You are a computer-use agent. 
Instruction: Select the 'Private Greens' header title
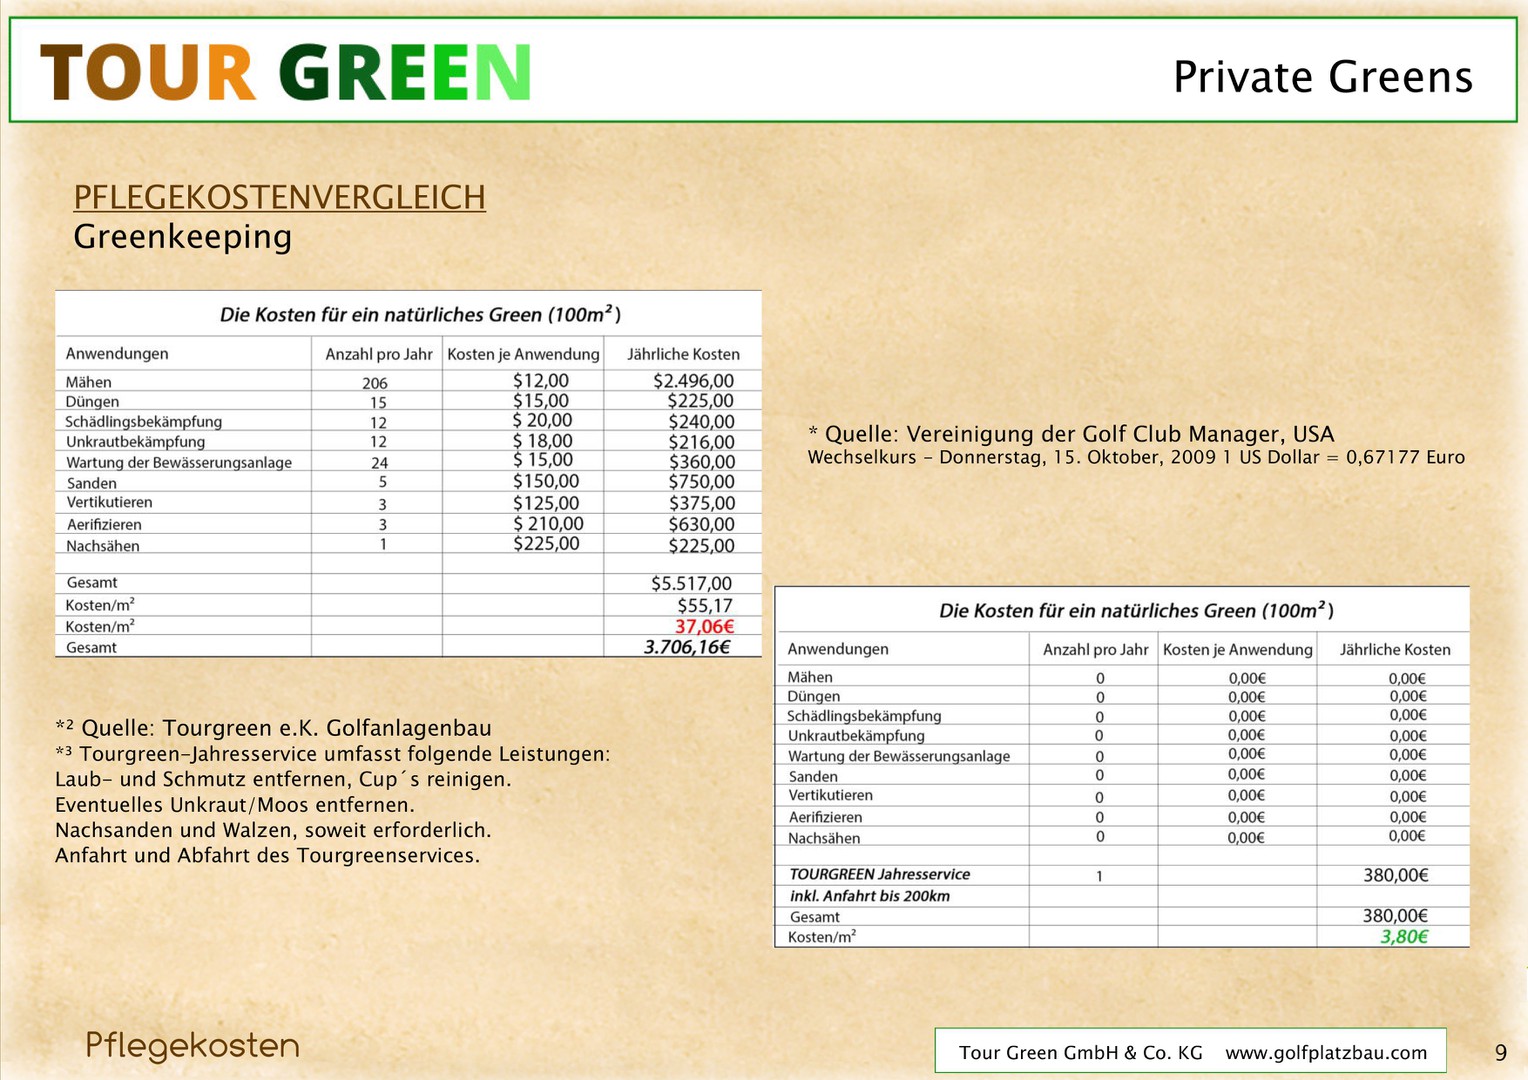pos(1323,77)
